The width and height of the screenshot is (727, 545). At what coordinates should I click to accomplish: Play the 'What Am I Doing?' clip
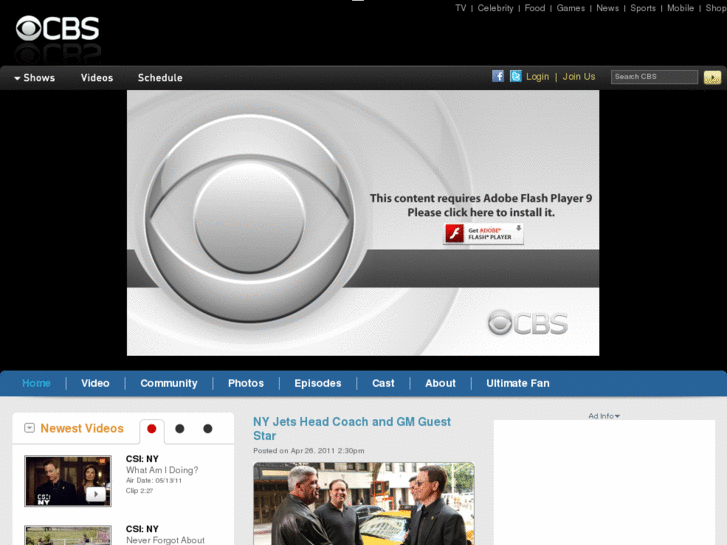coord(68,481)
